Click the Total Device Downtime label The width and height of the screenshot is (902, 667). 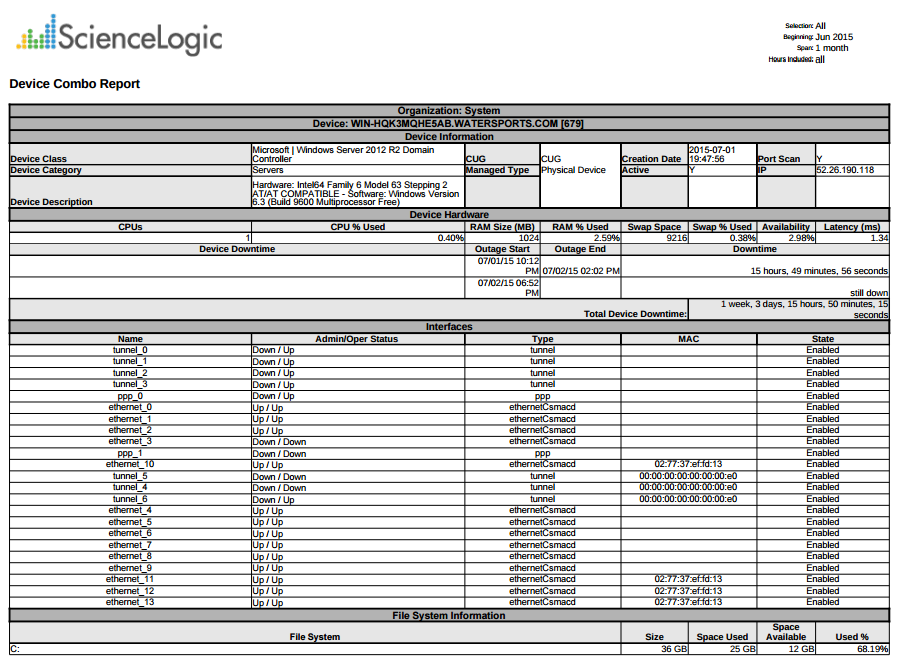635,314
